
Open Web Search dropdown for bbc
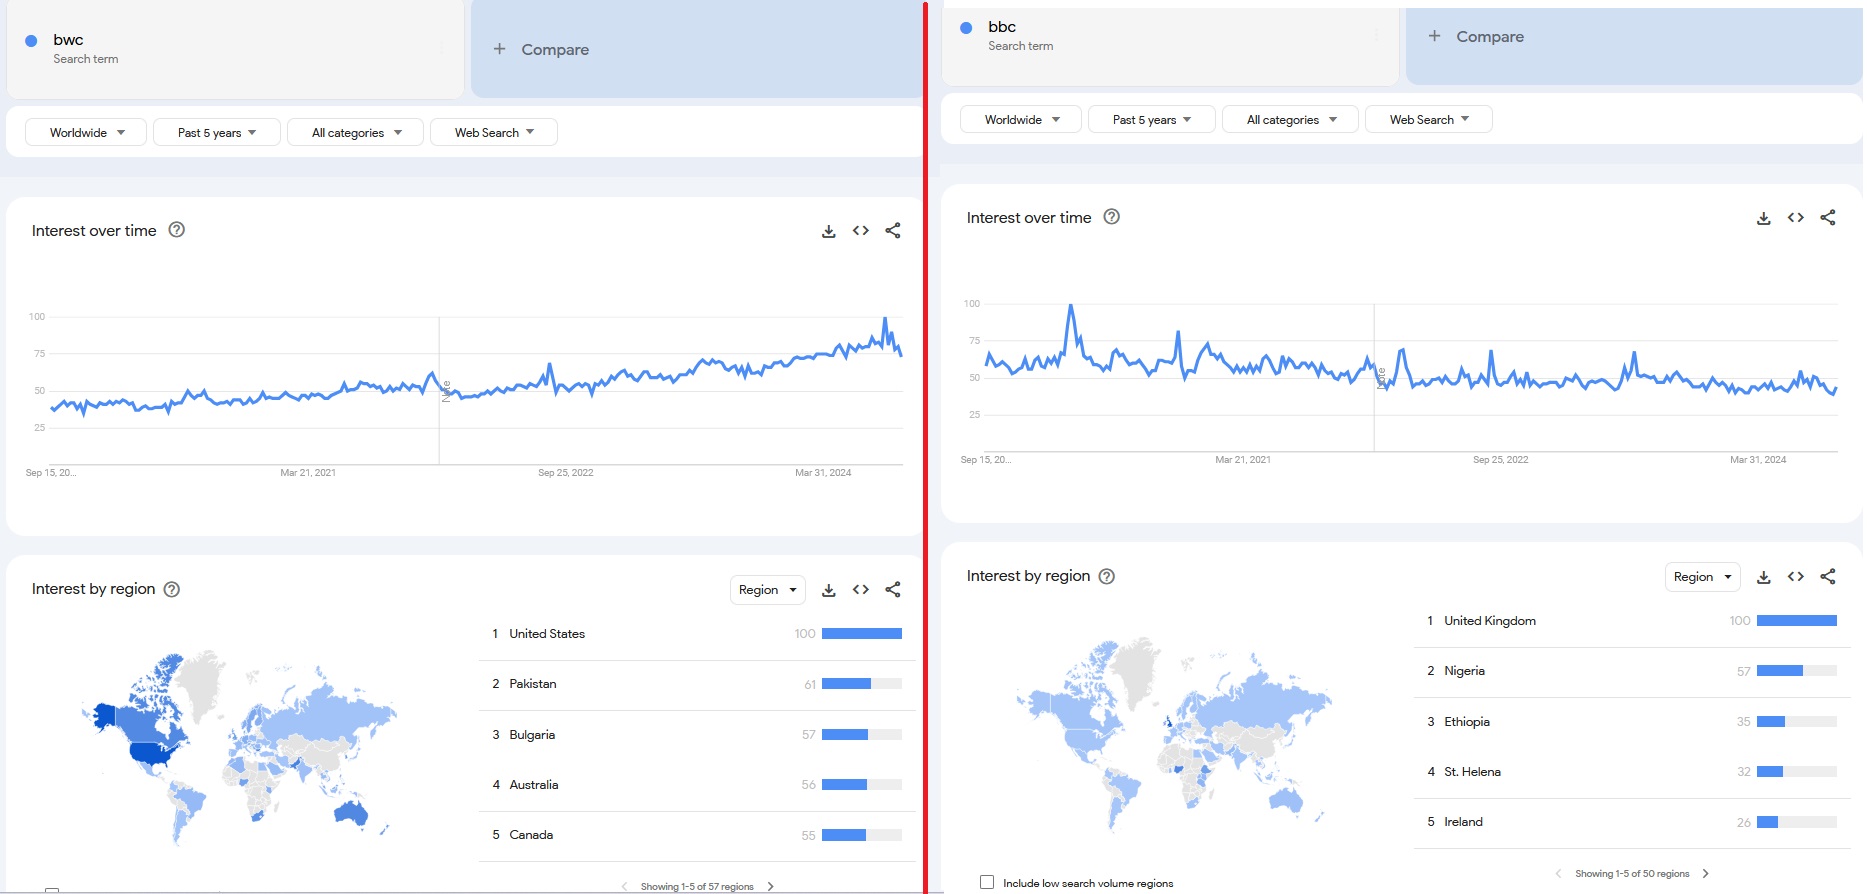tap(1429, 119)
